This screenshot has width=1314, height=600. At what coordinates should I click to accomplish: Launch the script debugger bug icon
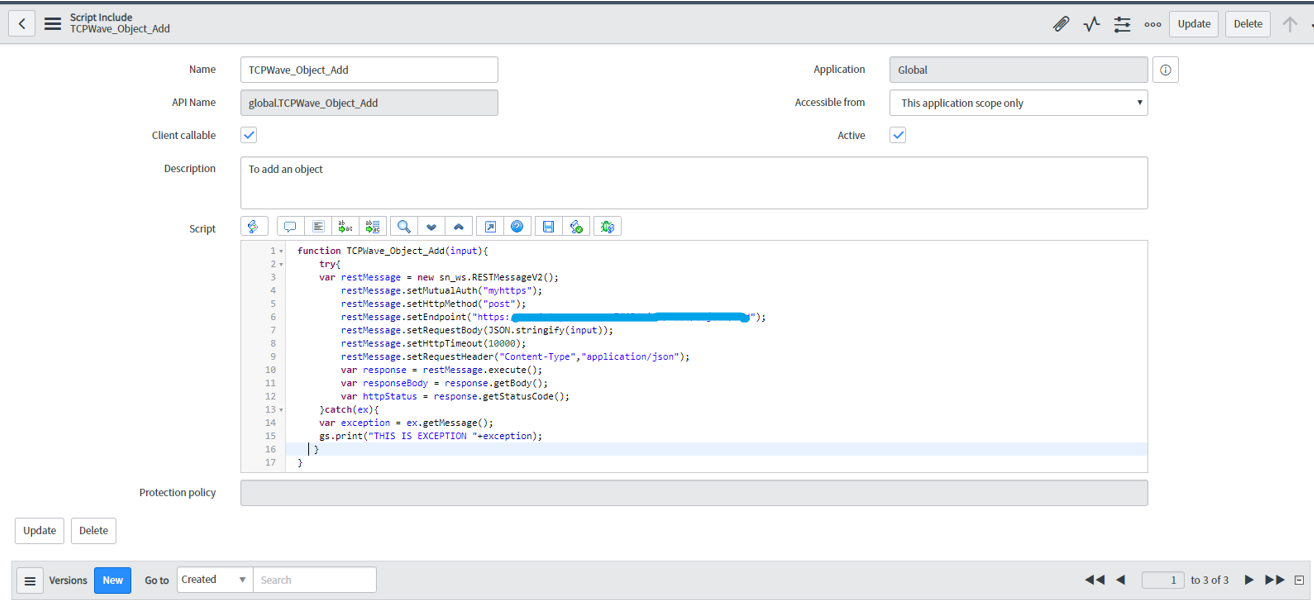(608, 226)
